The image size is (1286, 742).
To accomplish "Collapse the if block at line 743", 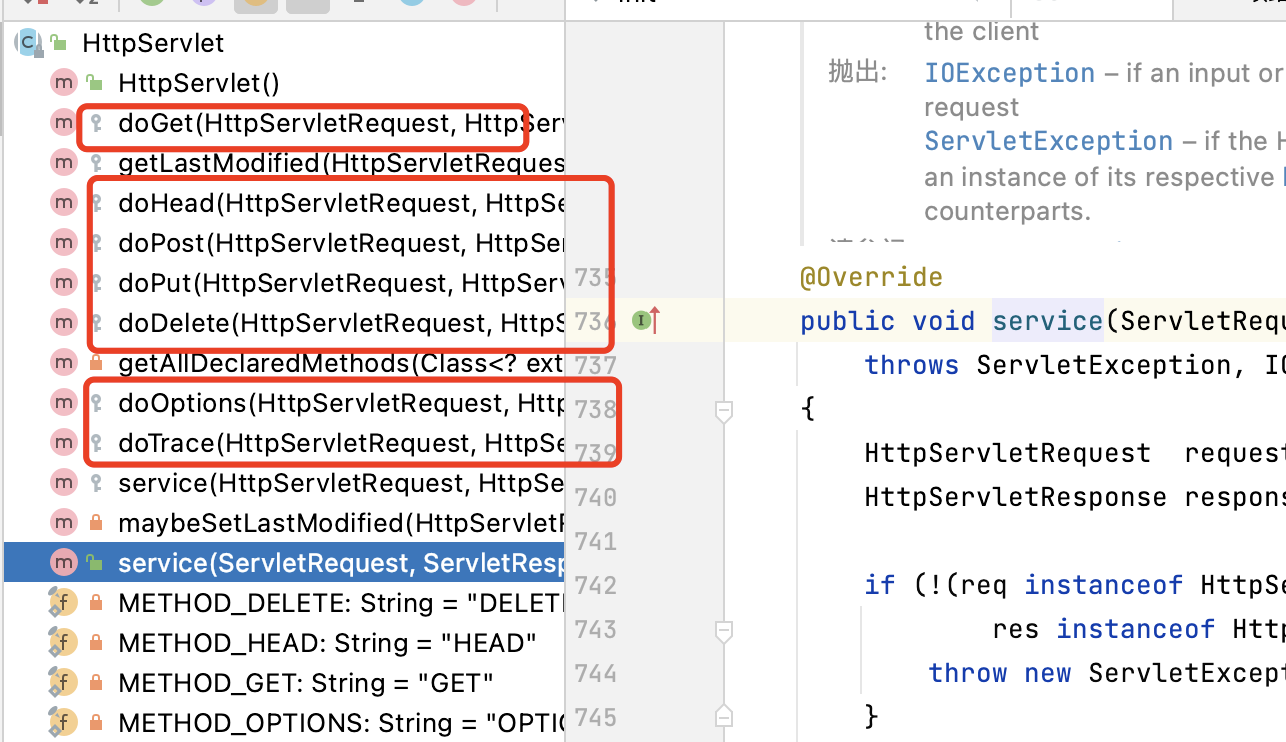I will [724, 630].
